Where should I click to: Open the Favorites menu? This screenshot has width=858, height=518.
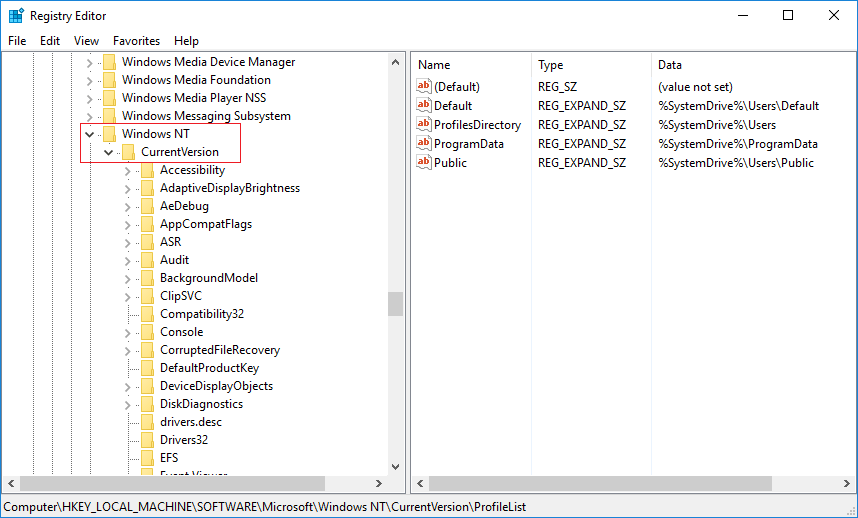(136, 41)
